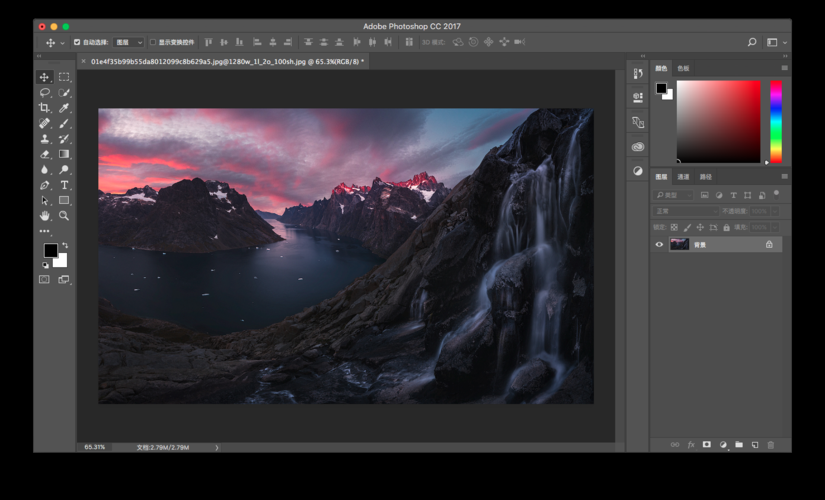The width and height of the screenshot is (825, 500).
Task: Add a layer mask from Layers panel
Action: point(706,445)
